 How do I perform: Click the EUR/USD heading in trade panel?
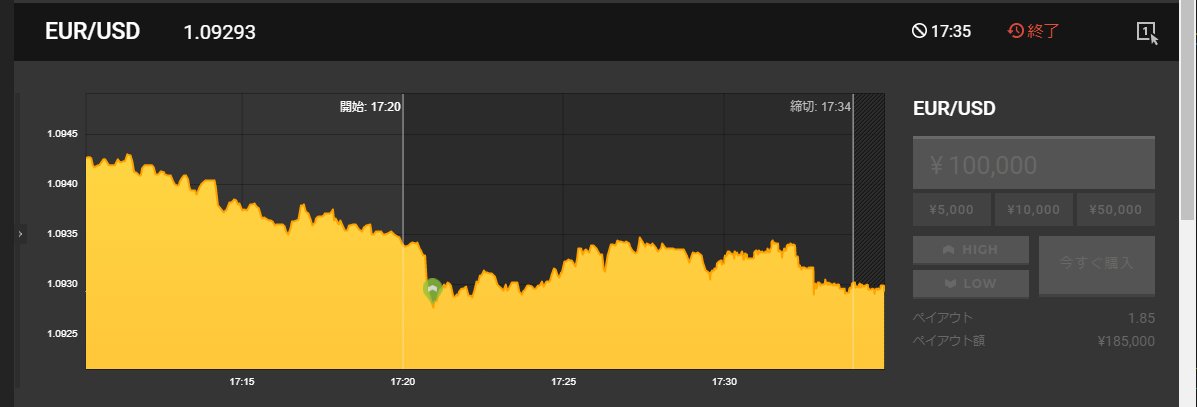coord(954,108)
